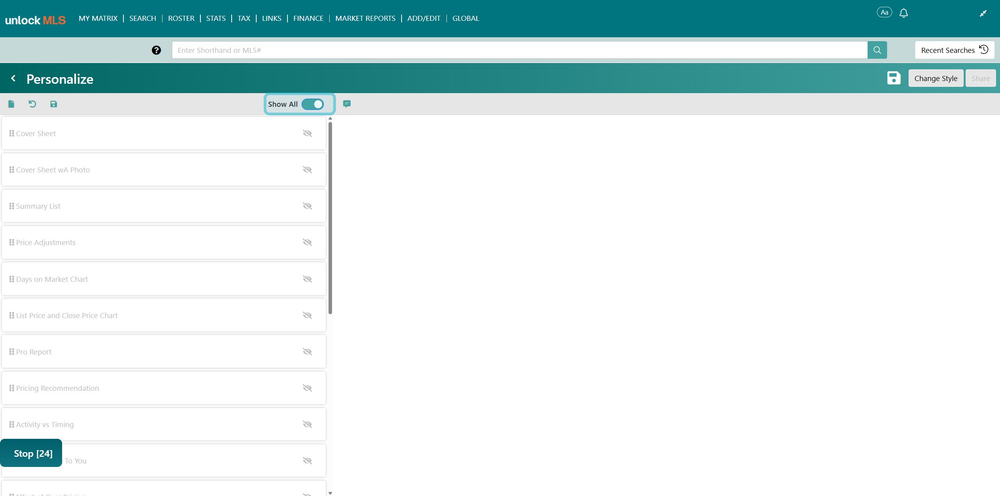Viewport: 1000px width, 496px height.
Task: Click the page list vertical scrollbar thumb
Action: coord(330,218)
